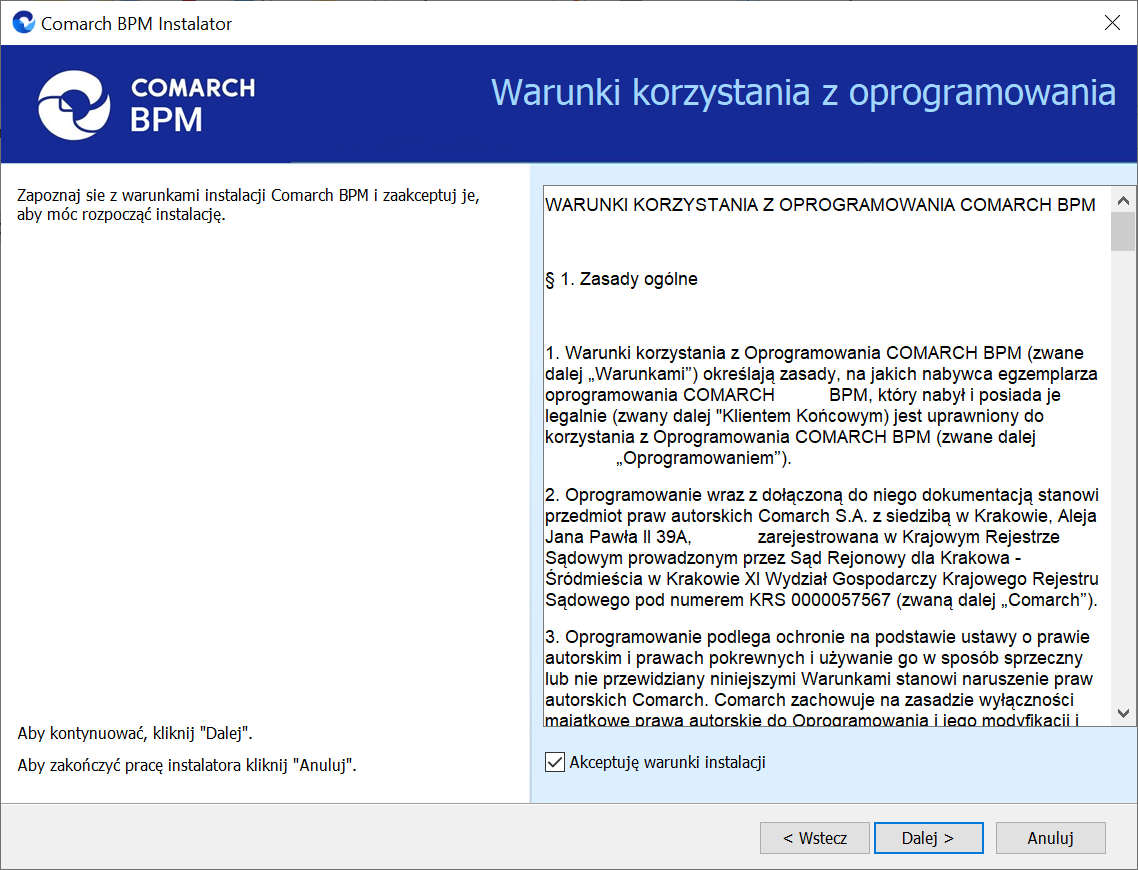Click the label "Akceptuję warunki instalacji"

tap(668, 762)
